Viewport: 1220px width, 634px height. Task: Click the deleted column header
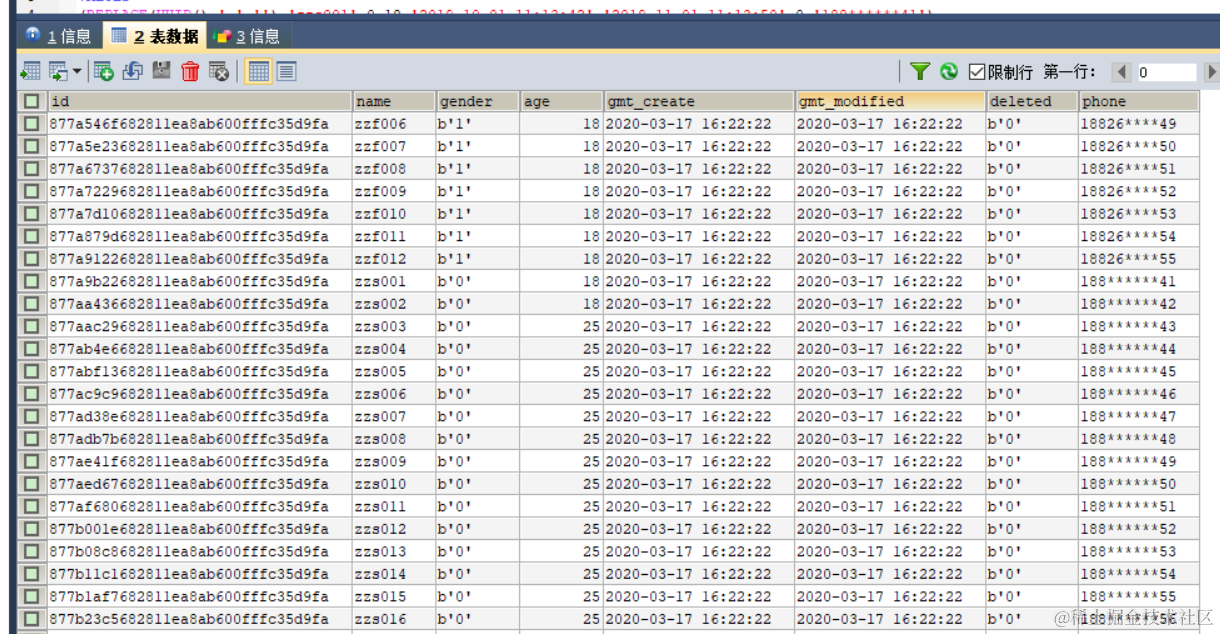click(x=1032, y=101)
